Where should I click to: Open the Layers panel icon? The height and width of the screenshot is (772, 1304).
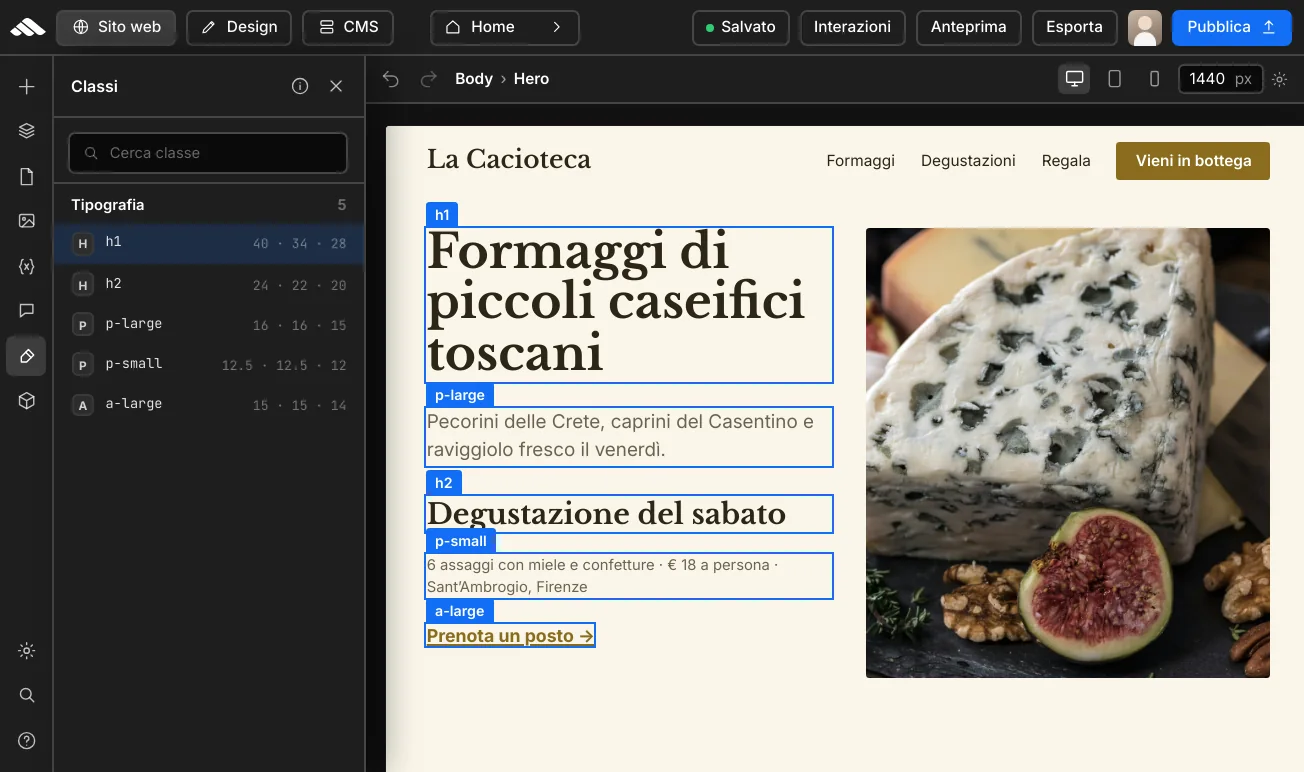[27, 131]
